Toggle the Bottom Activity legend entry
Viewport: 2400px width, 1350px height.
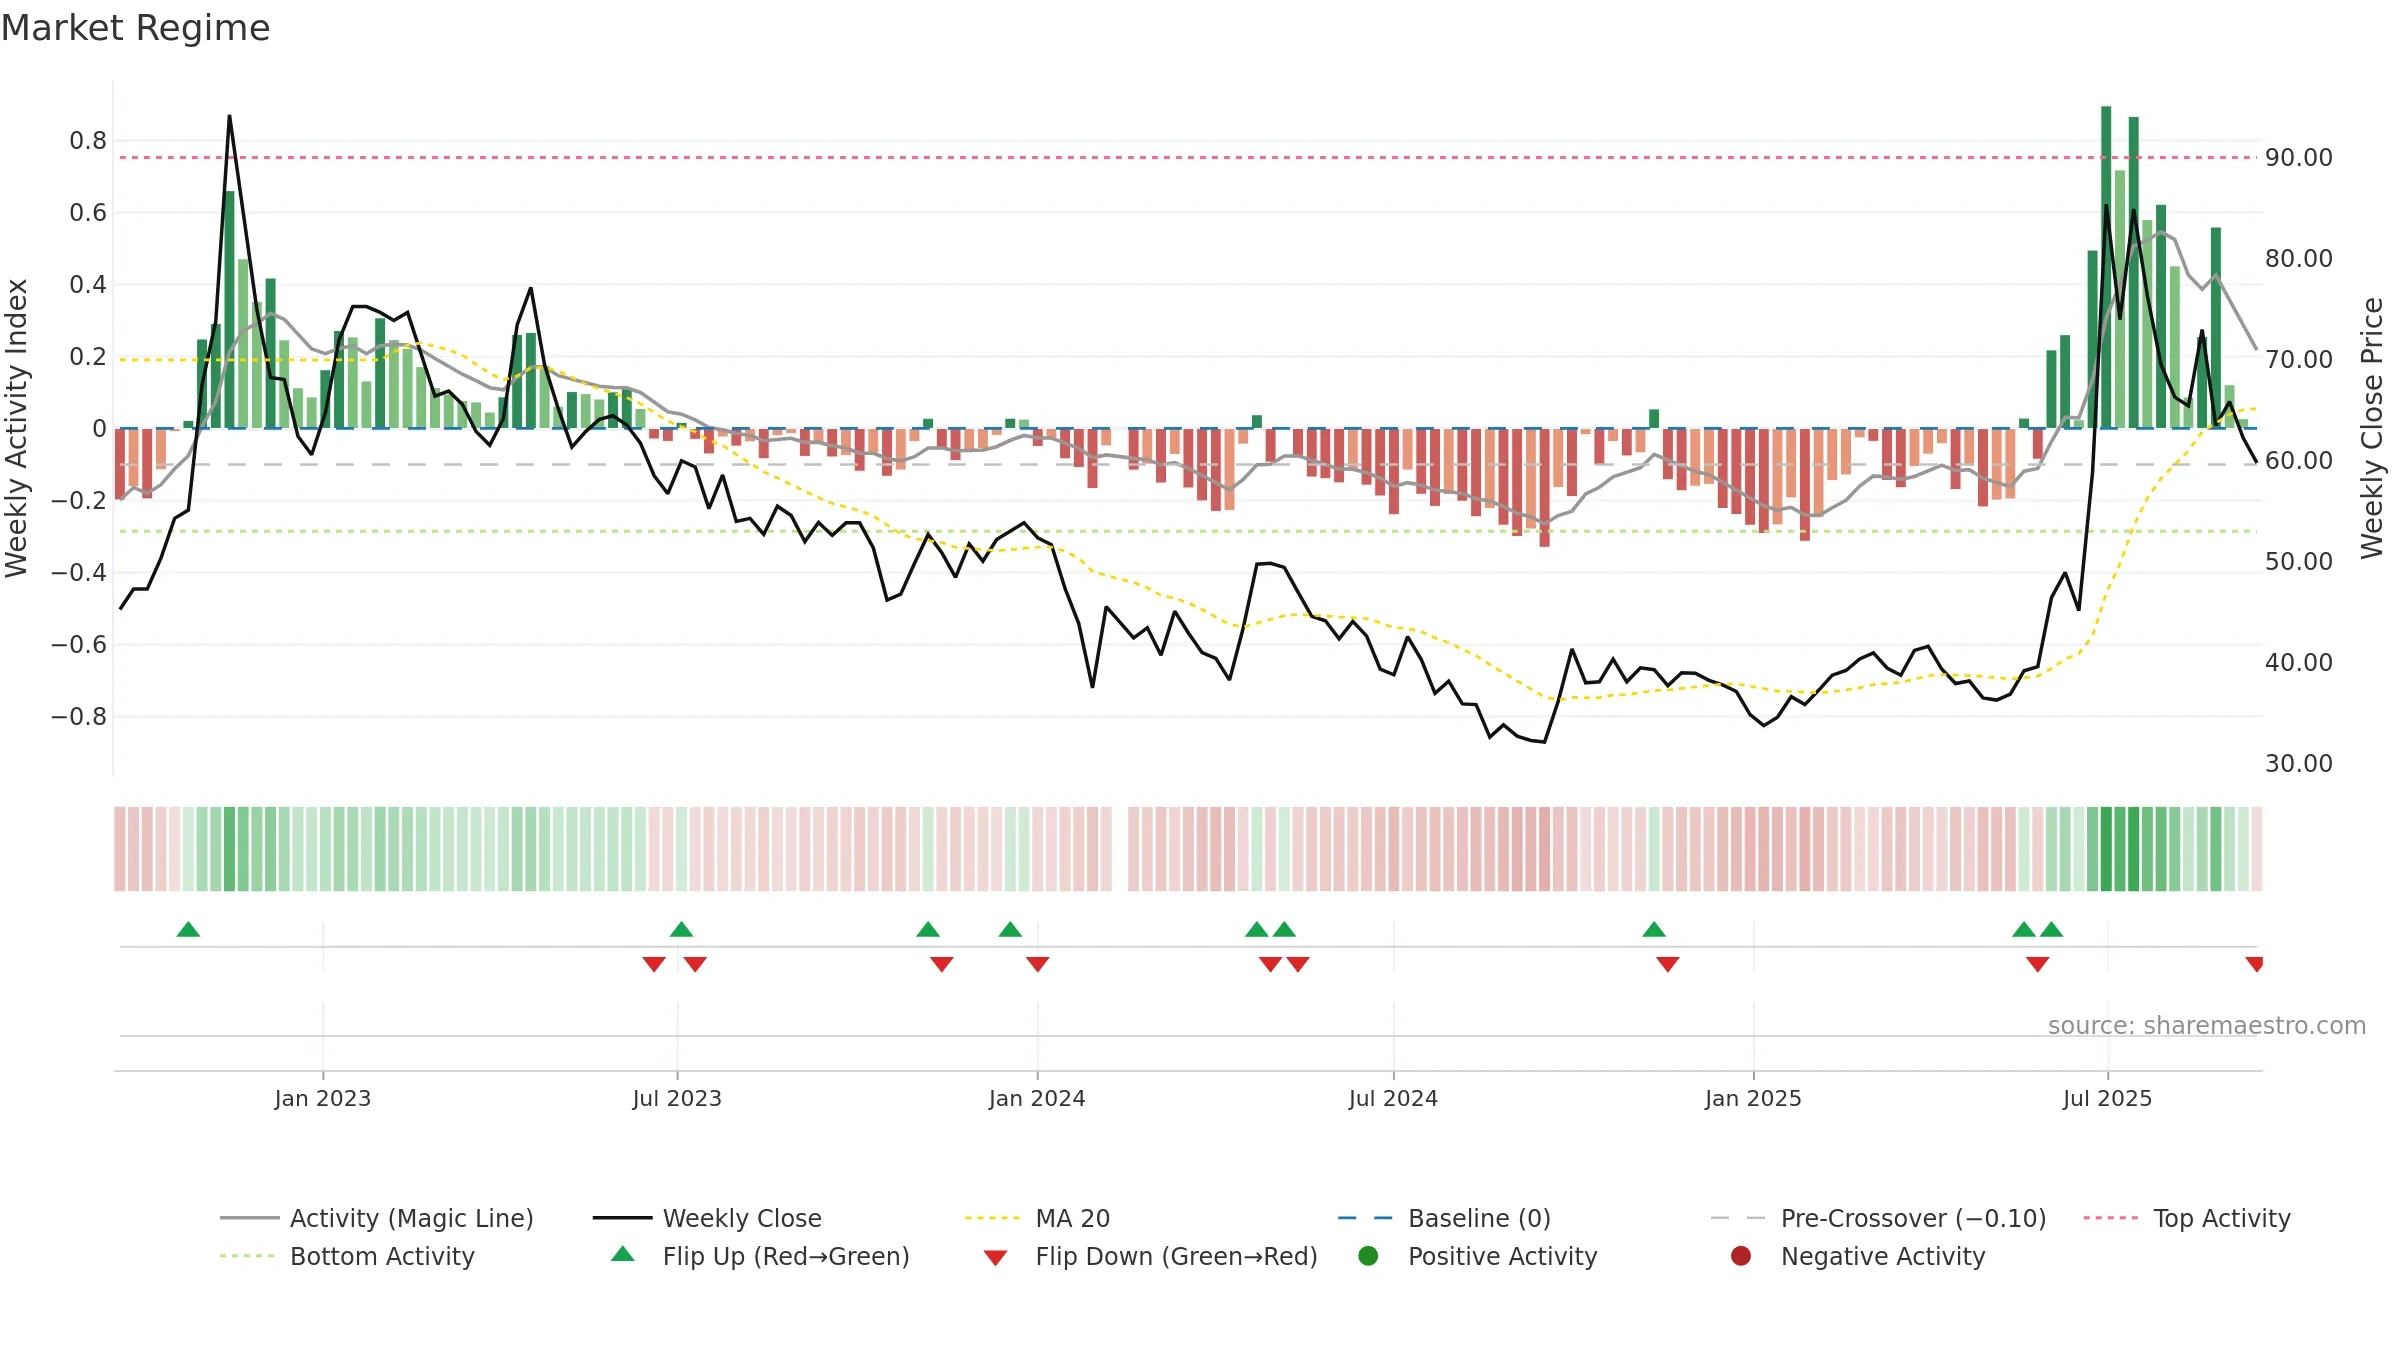click(x=347, y=1256)
